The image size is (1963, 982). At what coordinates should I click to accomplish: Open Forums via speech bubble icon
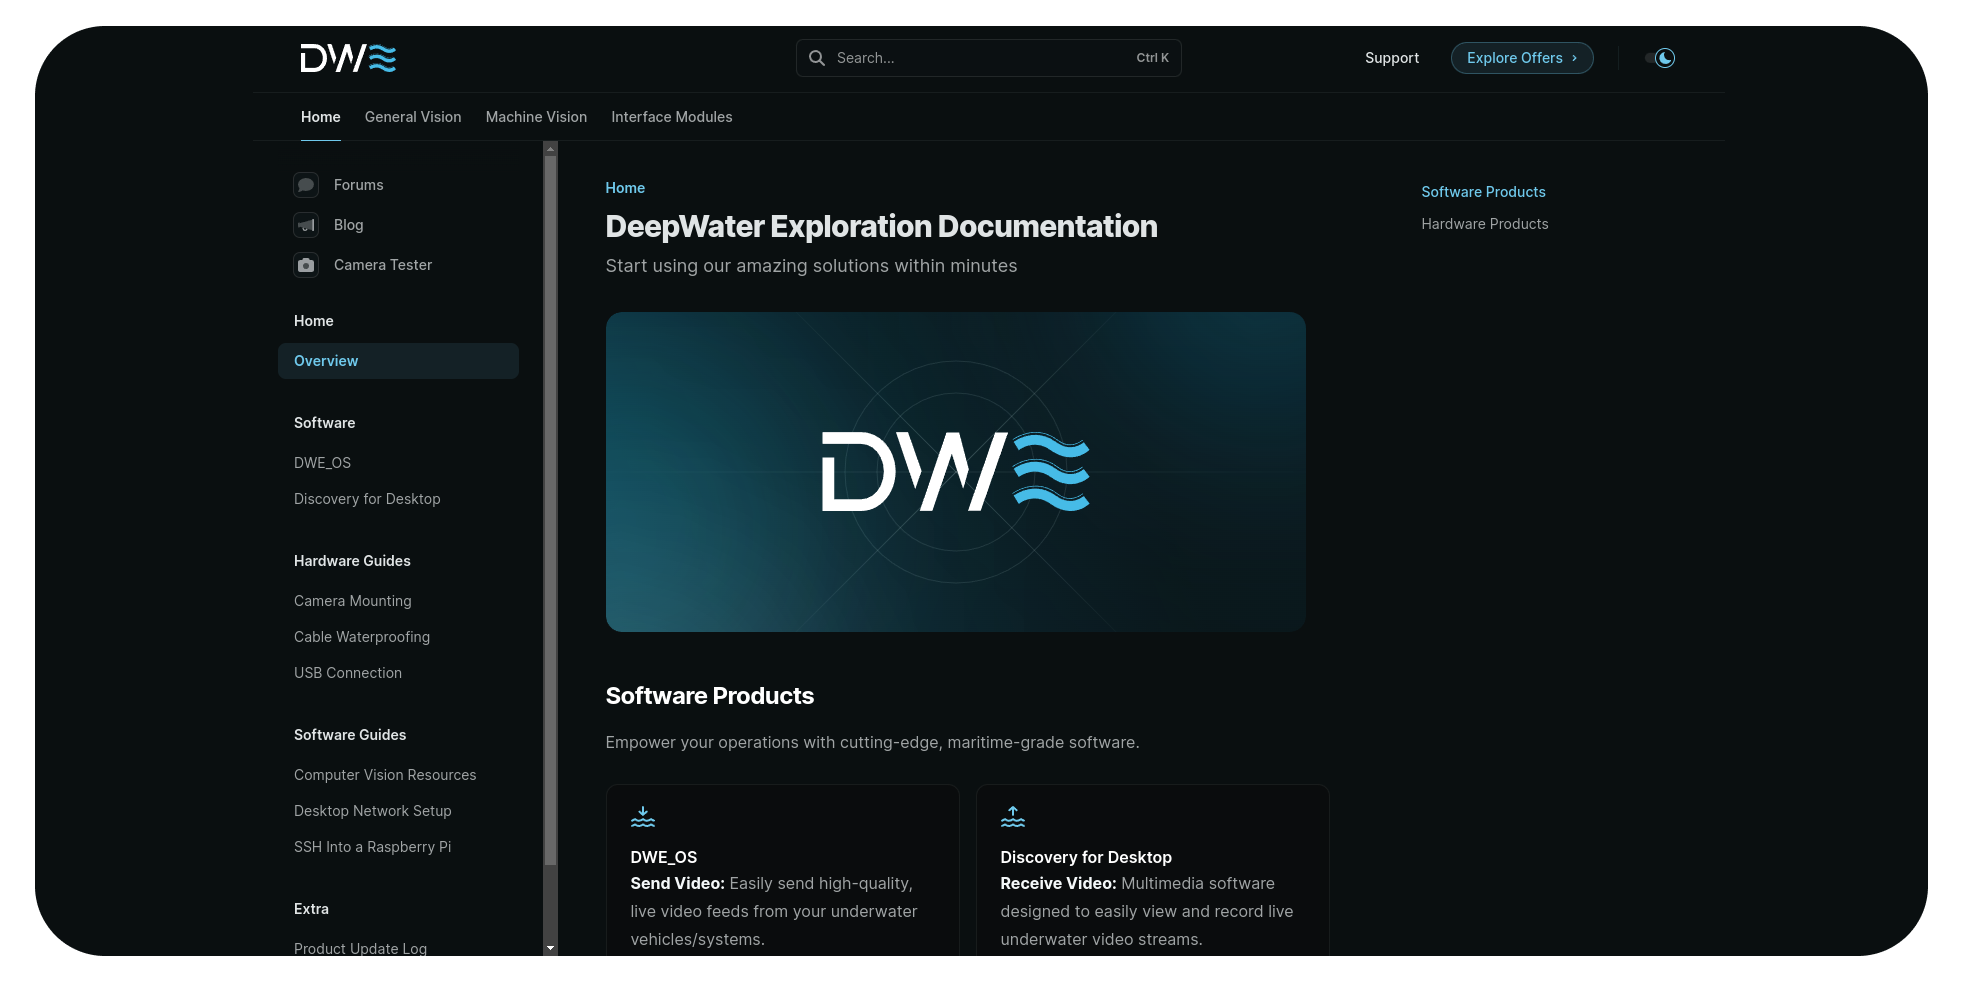click(x=306, y=185)
